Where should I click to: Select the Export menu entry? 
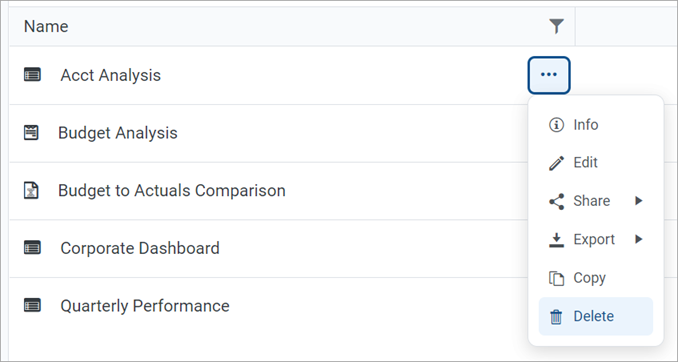click(x=595, y=239)
